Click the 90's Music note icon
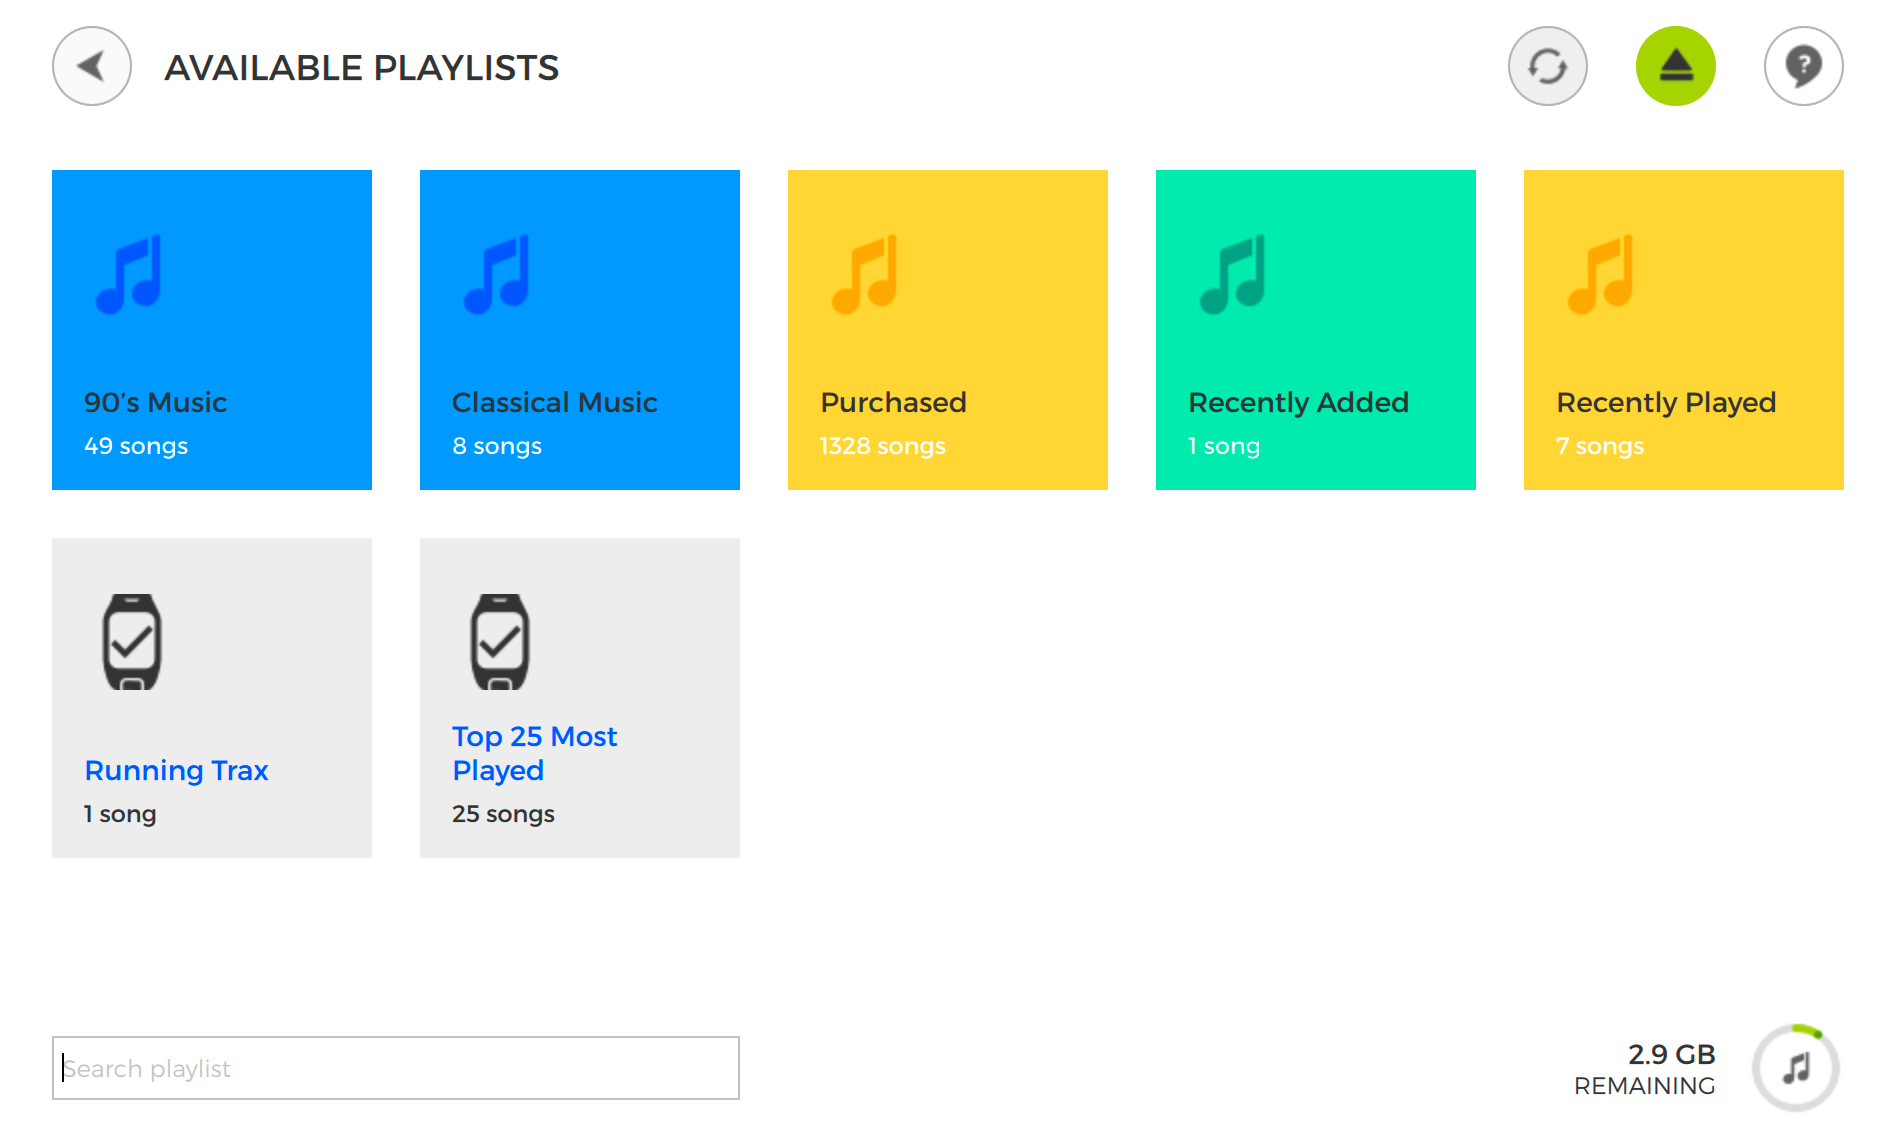Viewport: 1896px width, 1134px height. tap(129, 274)
